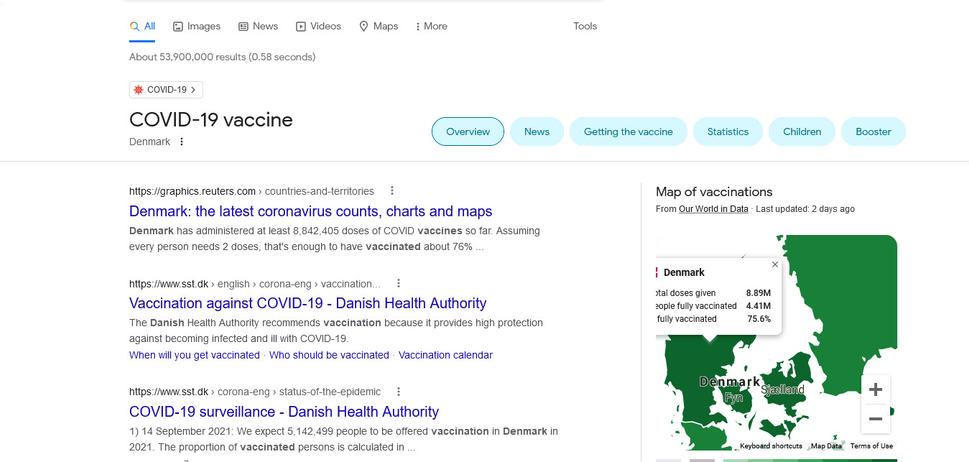Viewport: 969px width, 462px height.
Task: Click the News tab newspaper icon
Action: [243, 26]
